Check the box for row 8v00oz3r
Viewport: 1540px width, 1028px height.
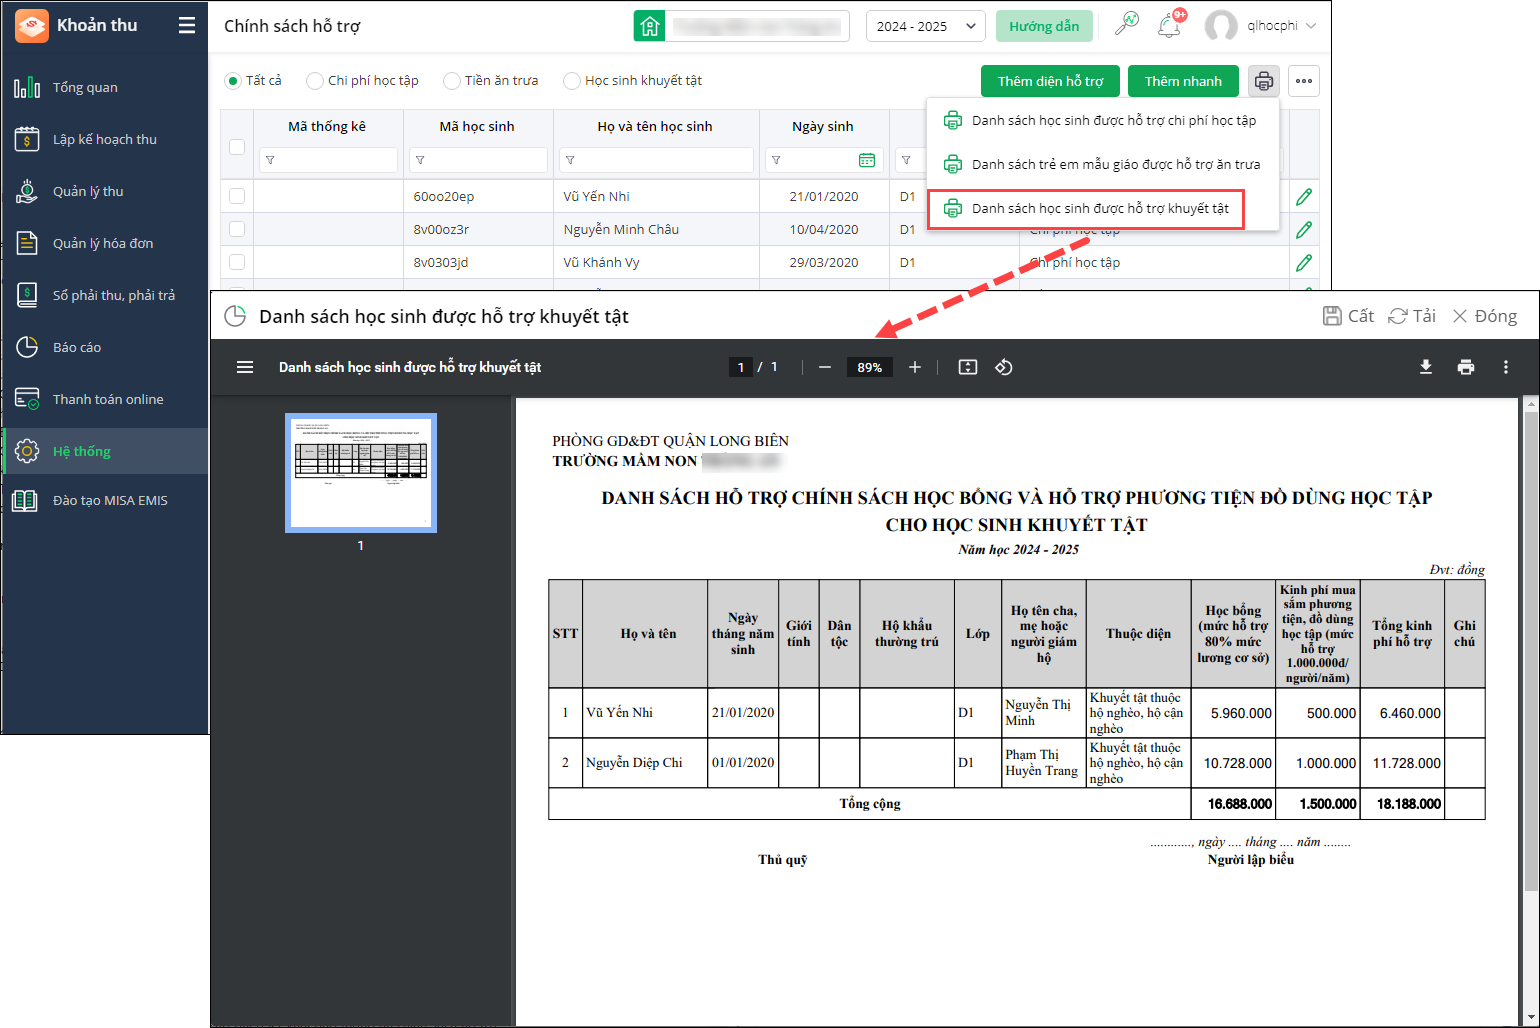click(237, 229)
